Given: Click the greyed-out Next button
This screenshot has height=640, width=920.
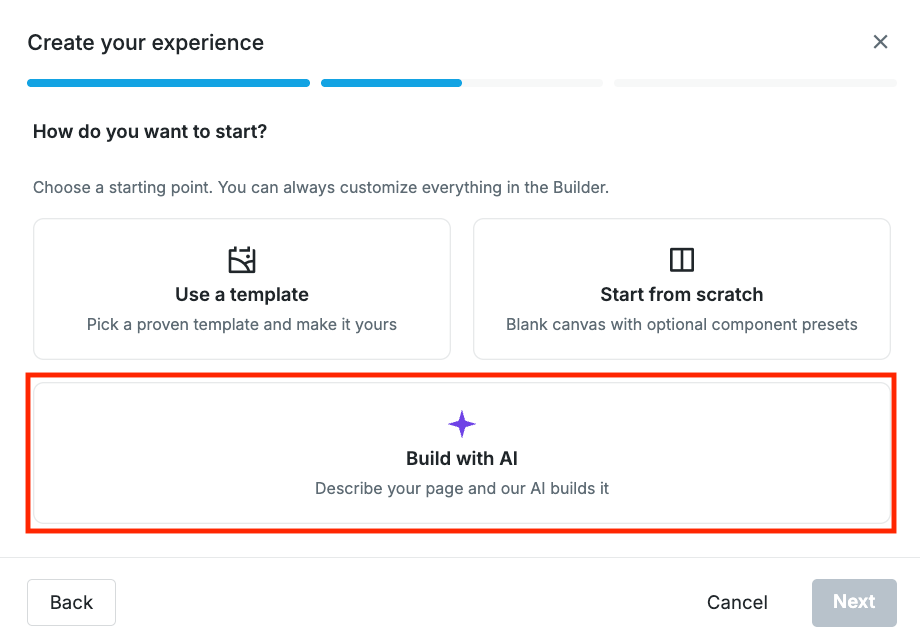Looking at the screenshot, I should tap(854, 602).
